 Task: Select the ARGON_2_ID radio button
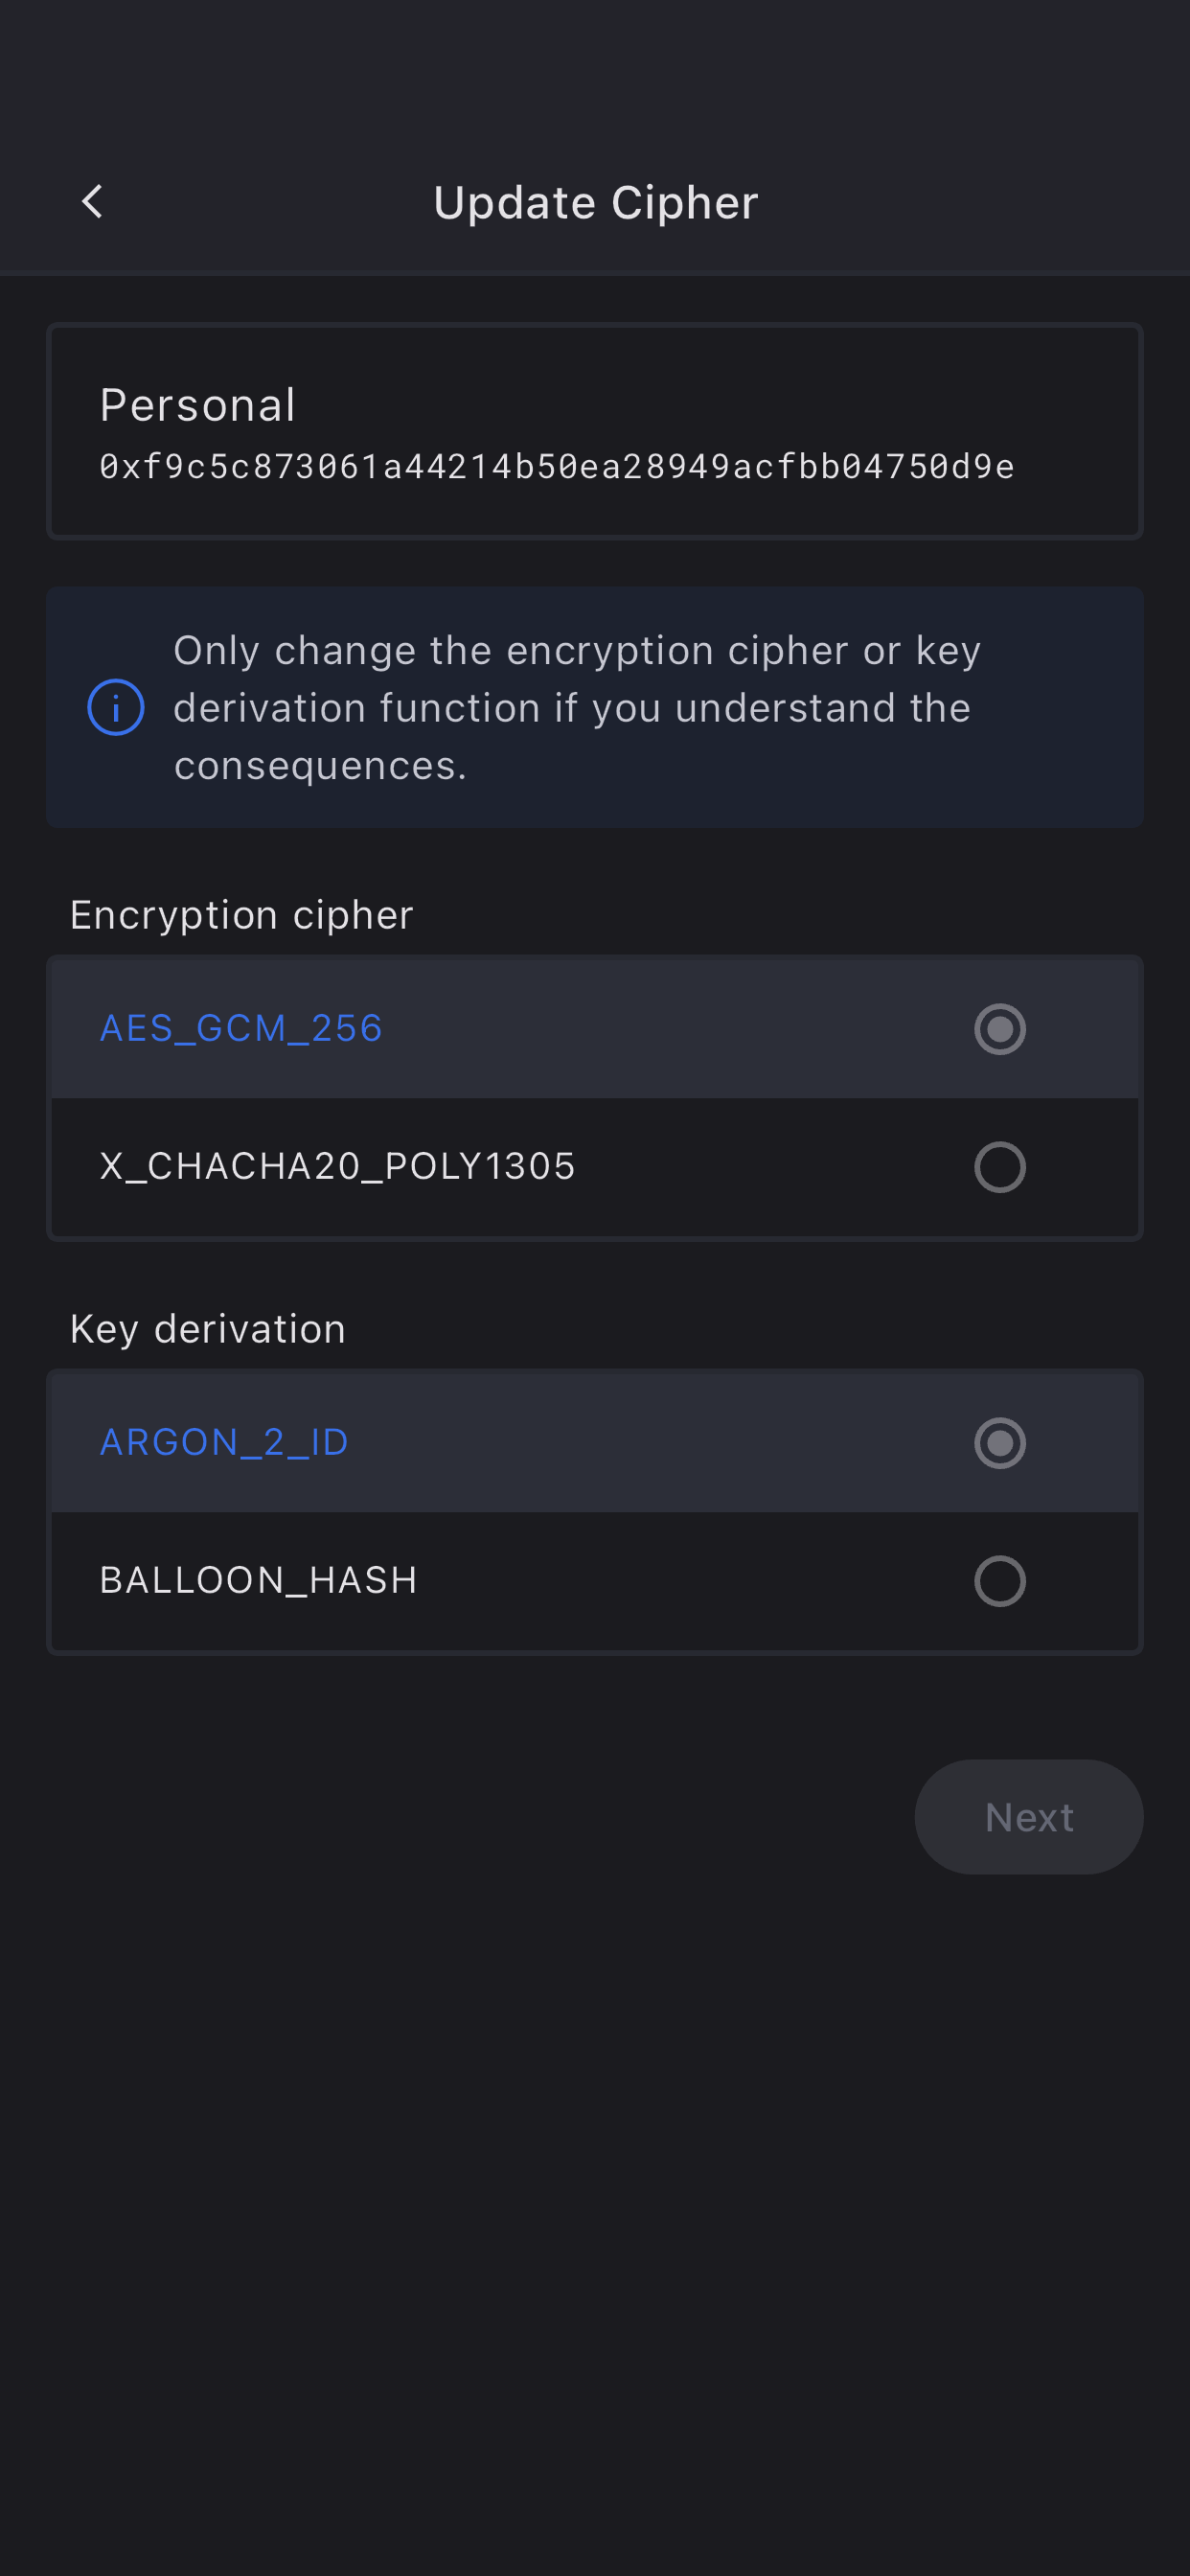tap(999, 1443)
